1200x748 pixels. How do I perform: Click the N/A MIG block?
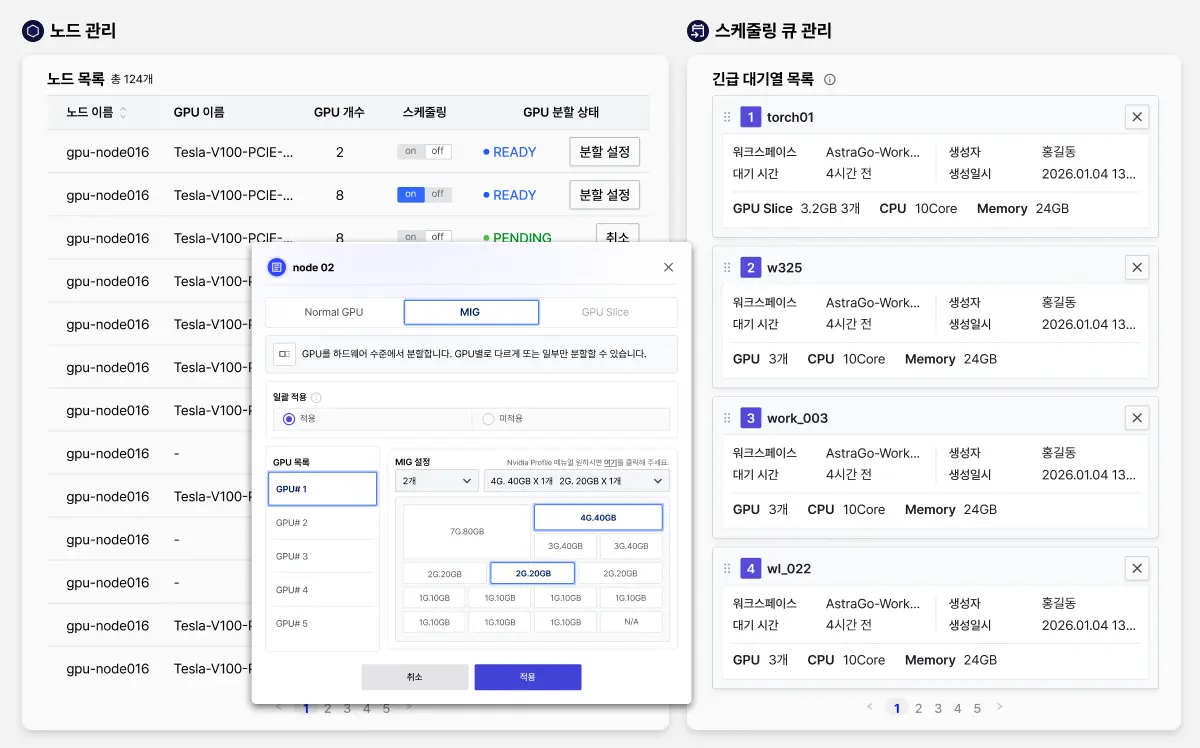pyautogui.click(x=631, y=622)
